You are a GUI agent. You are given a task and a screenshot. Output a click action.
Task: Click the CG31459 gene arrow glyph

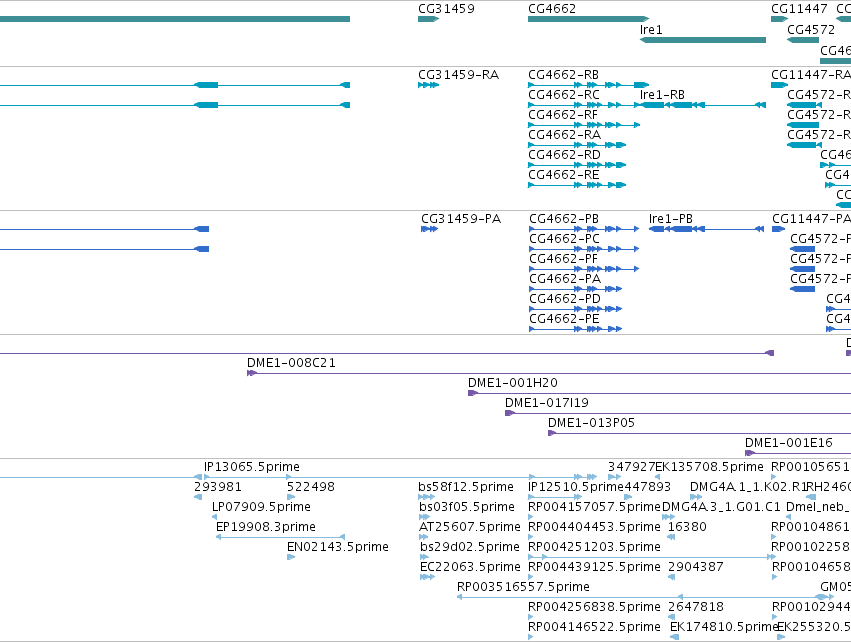click(428, 19)
